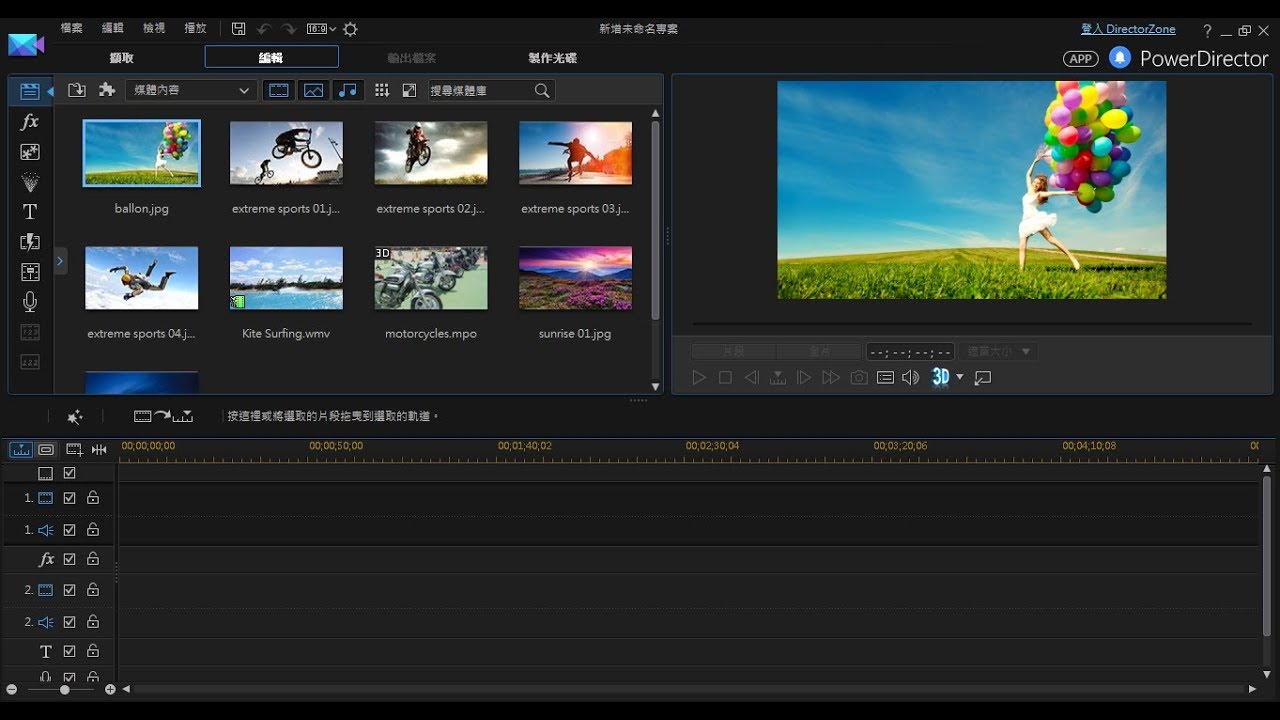
Task: Open the media content dropdown
Action: pyautogui.click(x=190, y=90)
